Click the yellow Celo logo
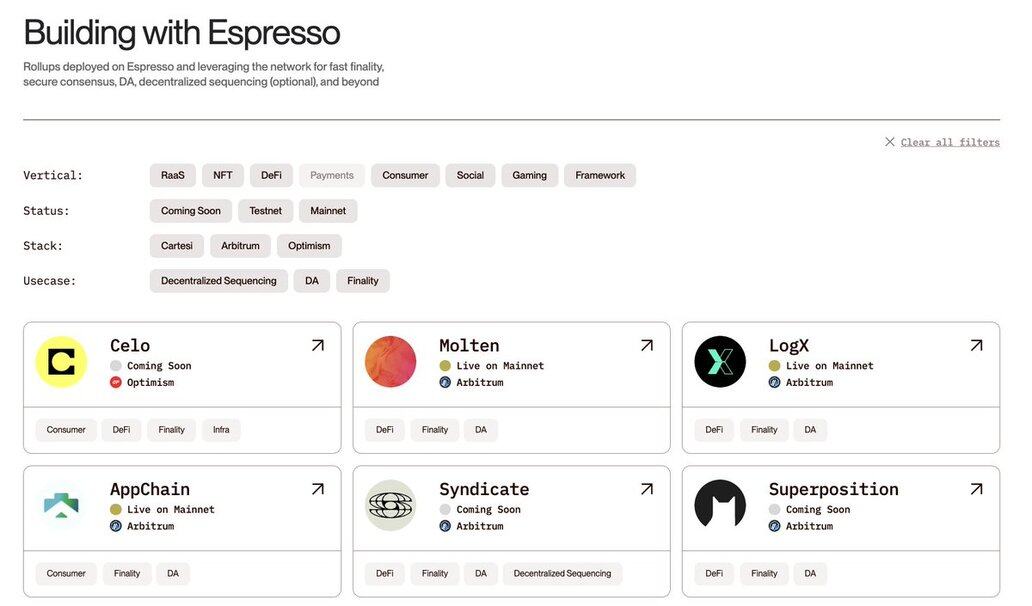 tap(61, 362)
